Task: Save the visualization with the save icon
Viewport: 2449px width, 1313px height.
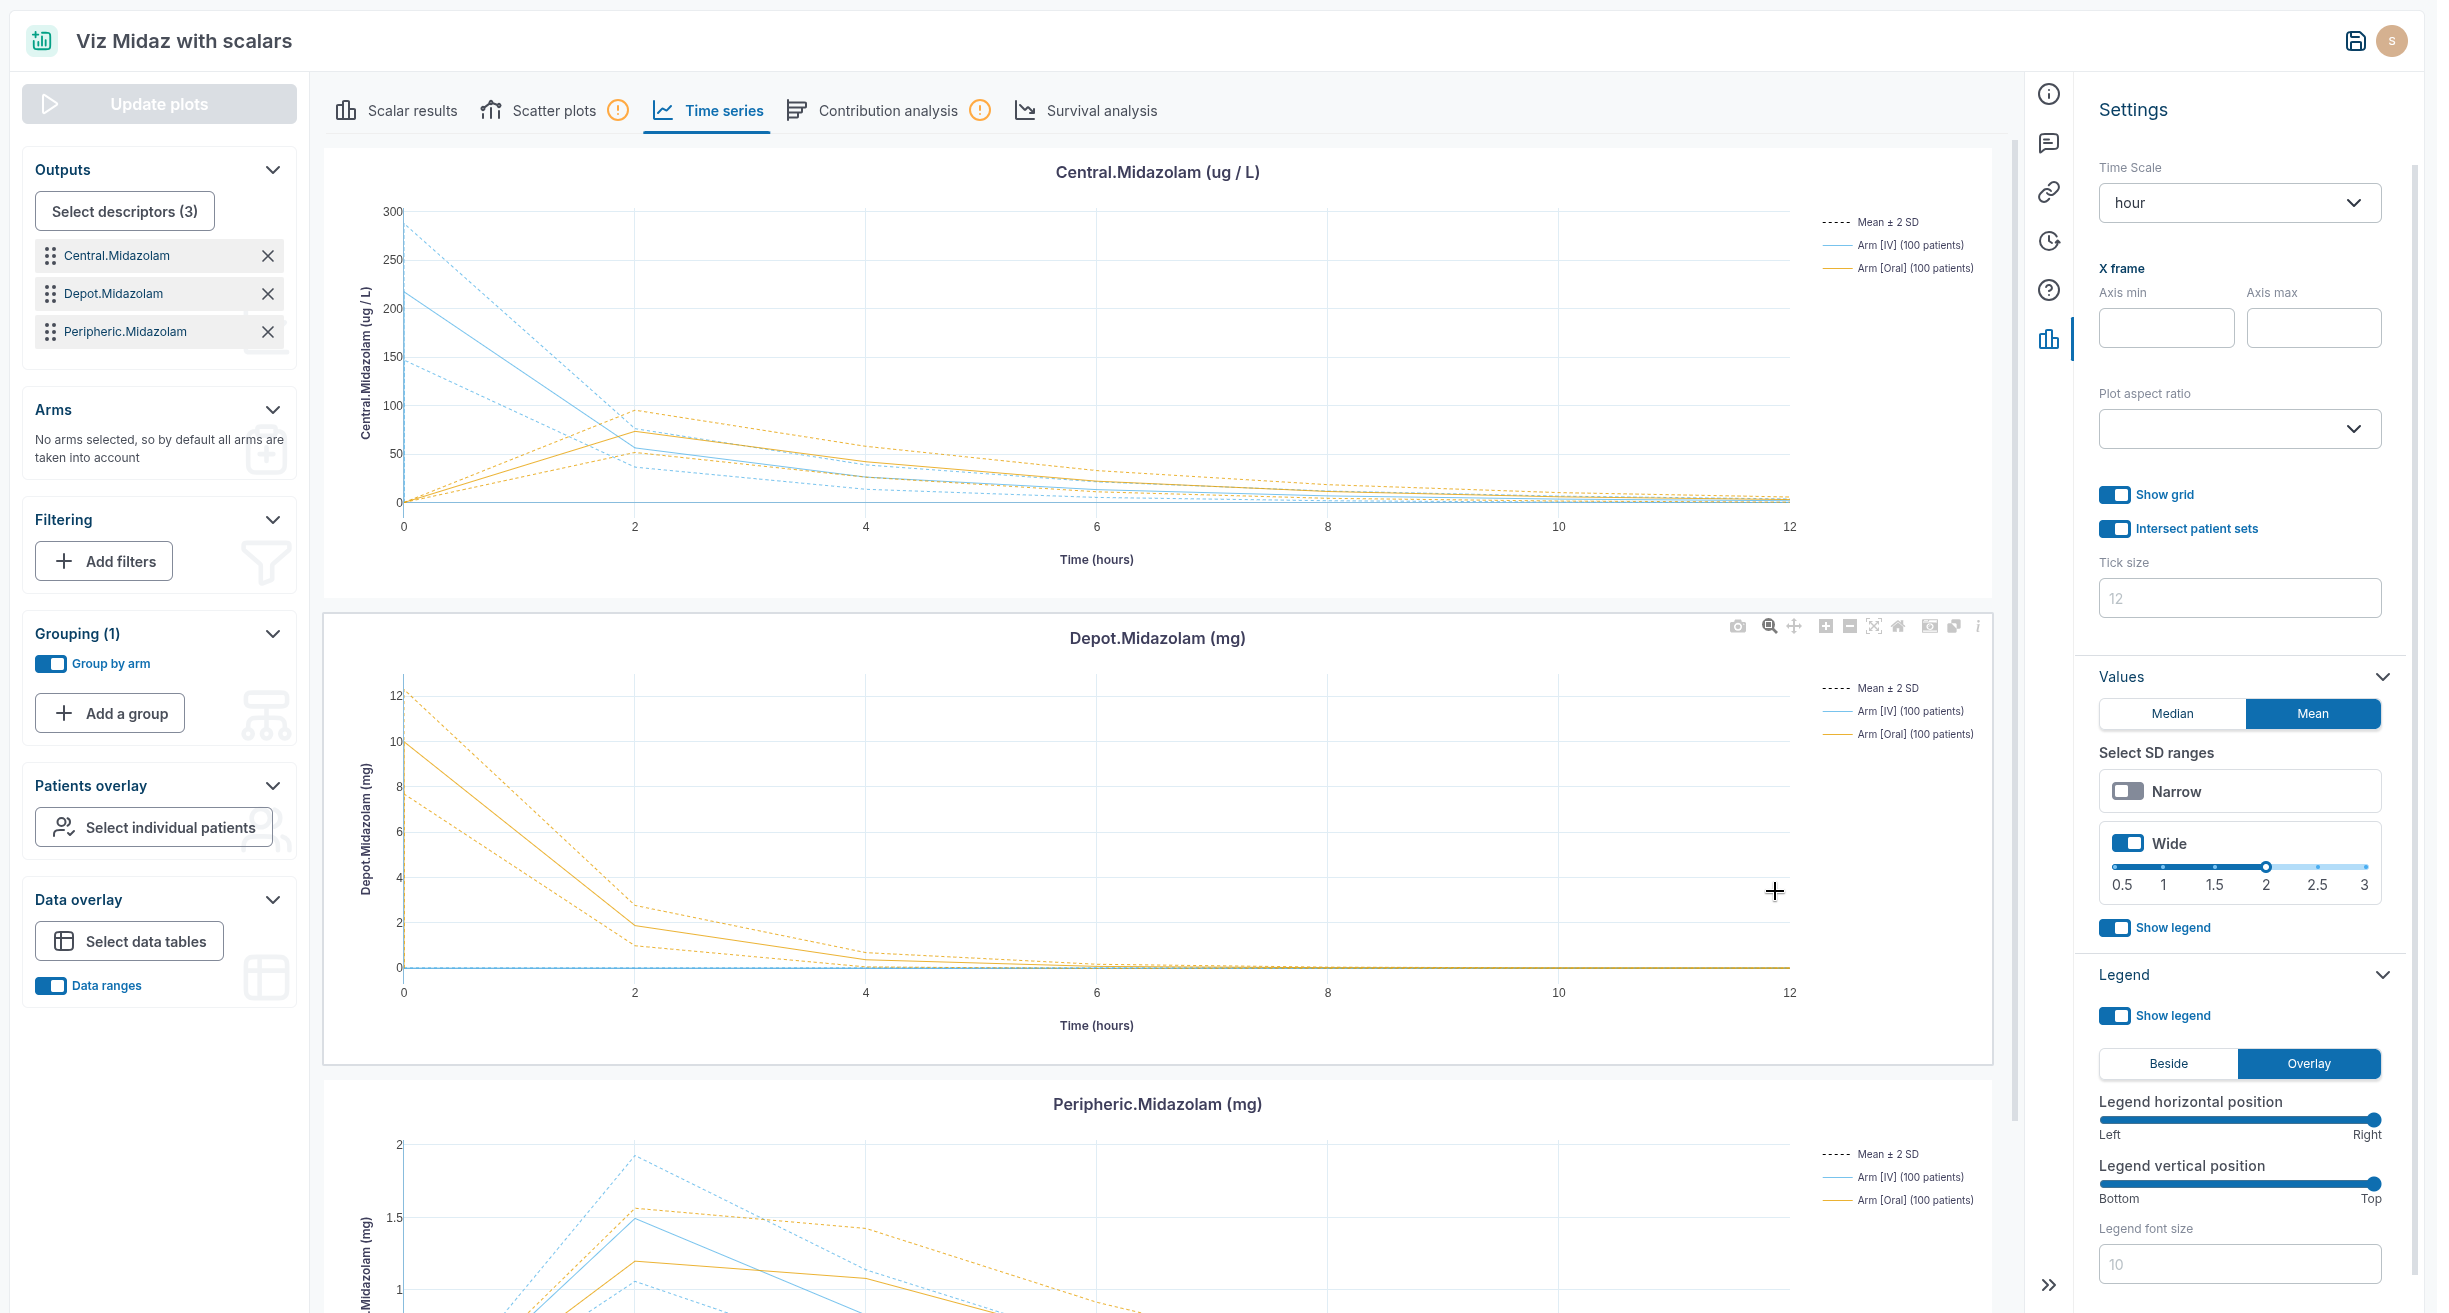Action: pyautogui.click(x=2354, y=40)
